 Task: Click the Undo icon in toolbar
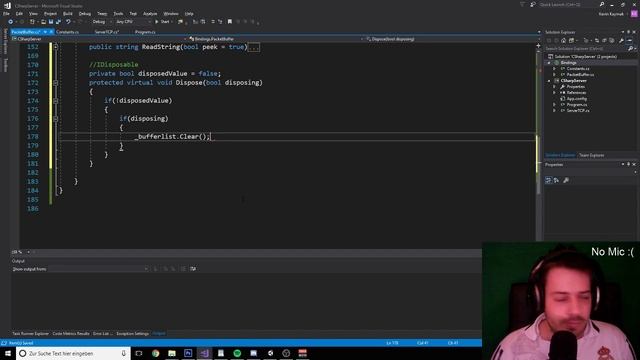68,22
